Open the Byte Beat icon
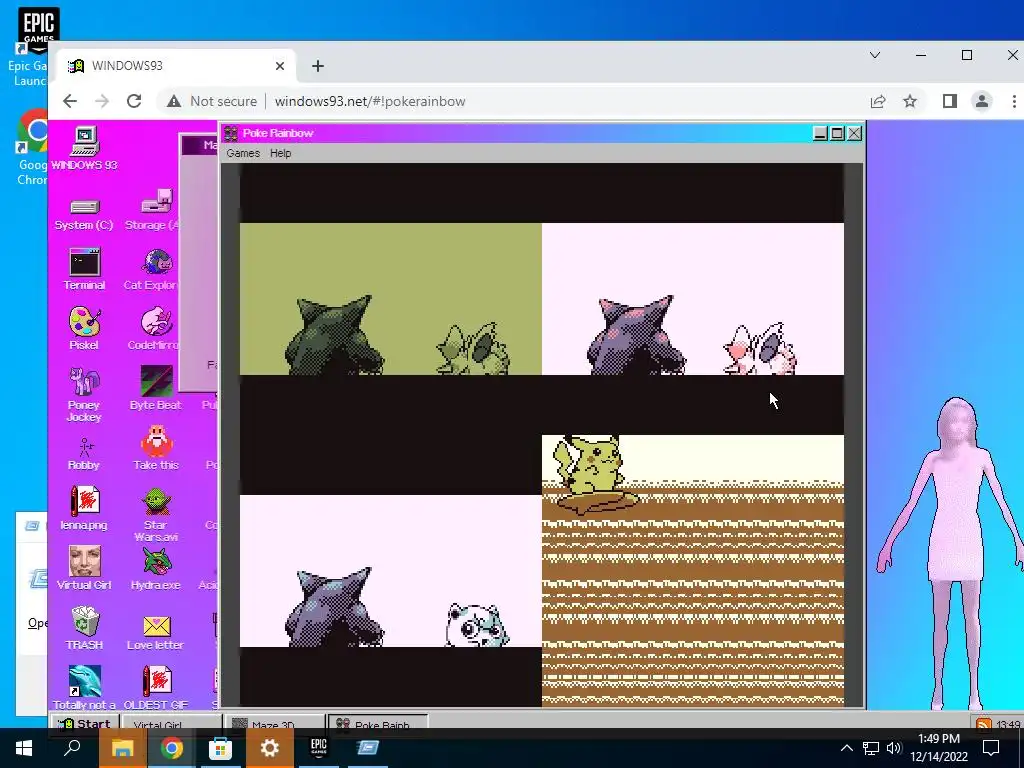Viewport: 1024px width, 768px height. tap(155, 388)
